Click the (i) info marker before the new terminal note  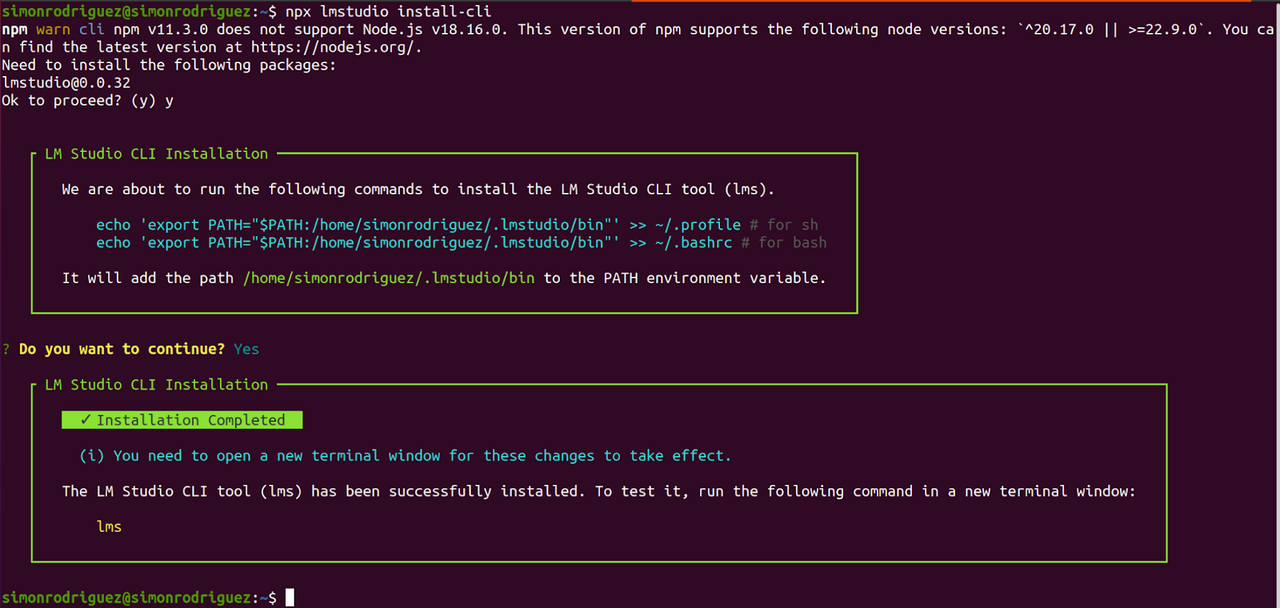tap(92, 456)
